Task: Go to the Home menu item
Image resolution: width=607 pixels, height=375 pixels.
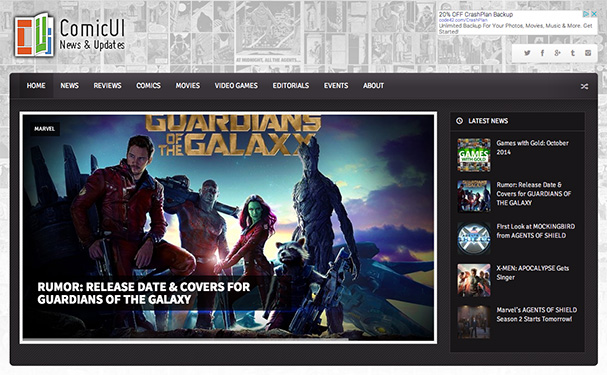Action: (36, 86)
